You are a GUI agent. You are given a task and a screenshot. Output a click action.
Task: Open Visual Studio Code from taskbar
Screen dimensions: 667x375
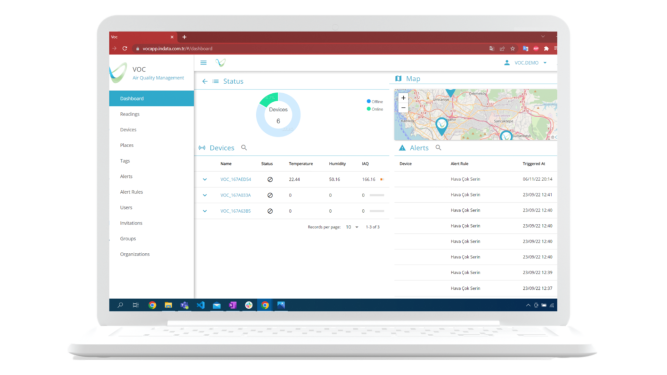[x=200, y=305]
